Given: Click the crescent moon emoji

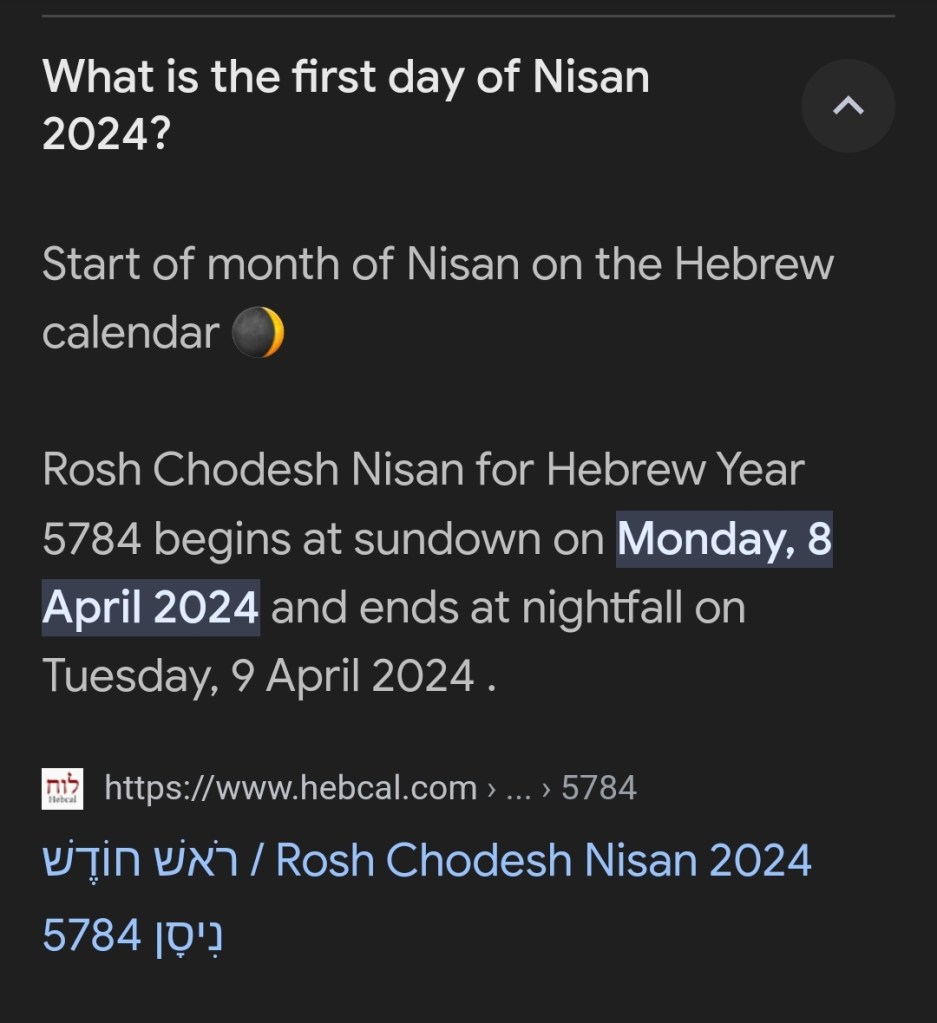Looking at the screenshot, I should pyautogui.click(x=258, y=333).
